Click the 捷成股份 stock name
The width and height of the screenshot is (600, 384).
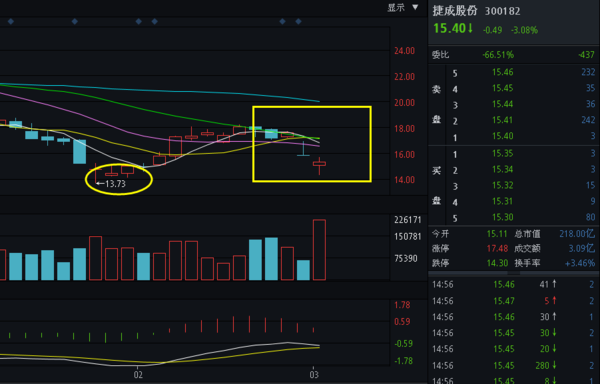(x=455, y=11)
